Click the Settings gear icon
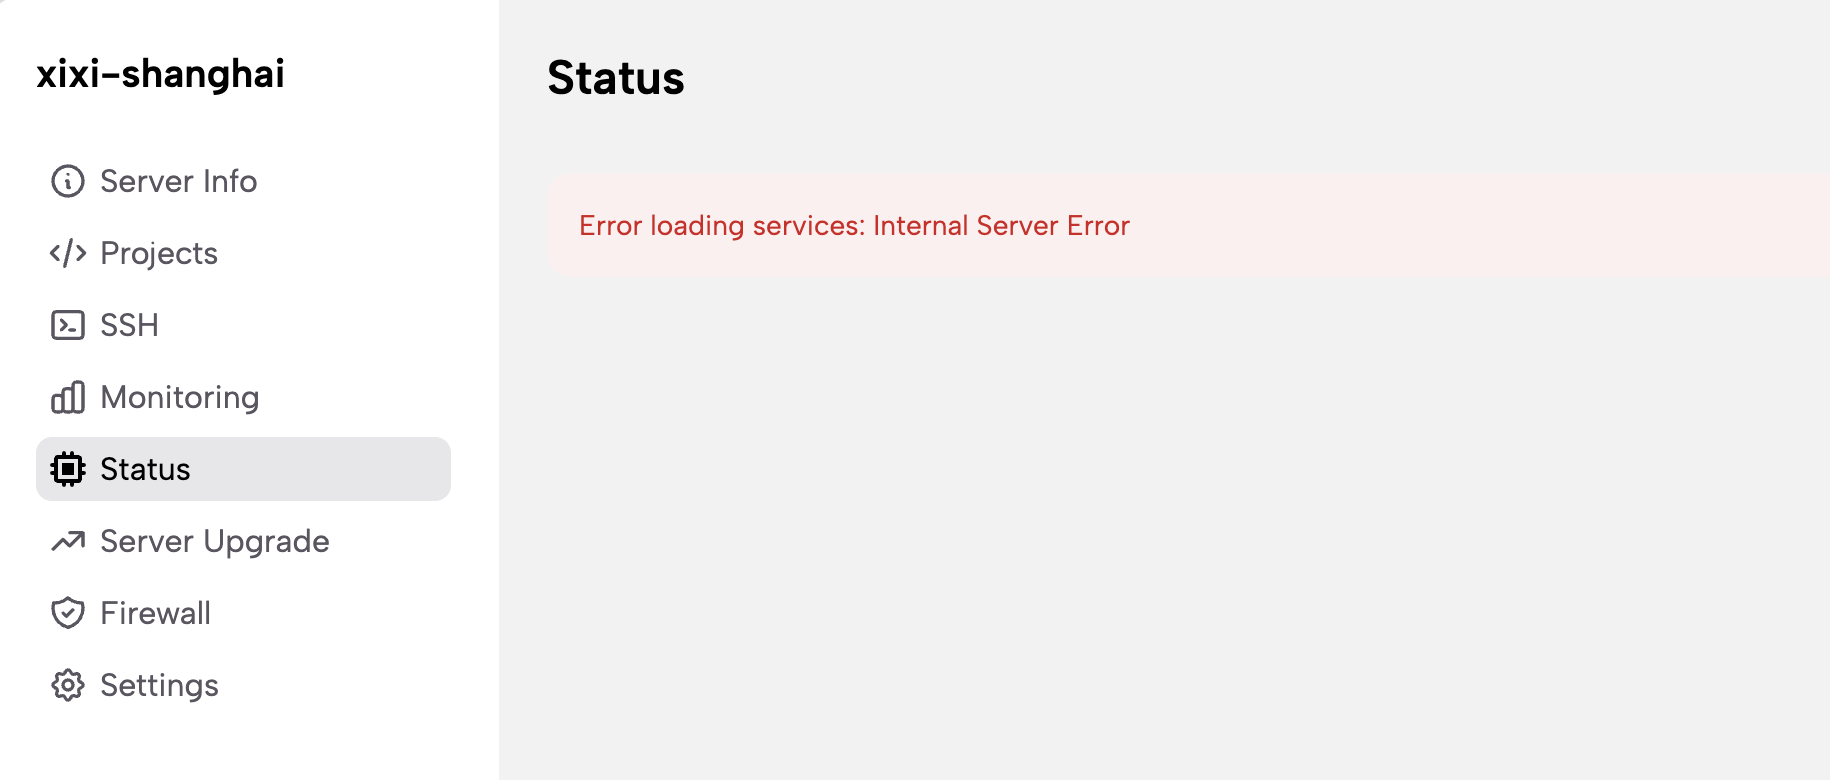 [68, 685]
